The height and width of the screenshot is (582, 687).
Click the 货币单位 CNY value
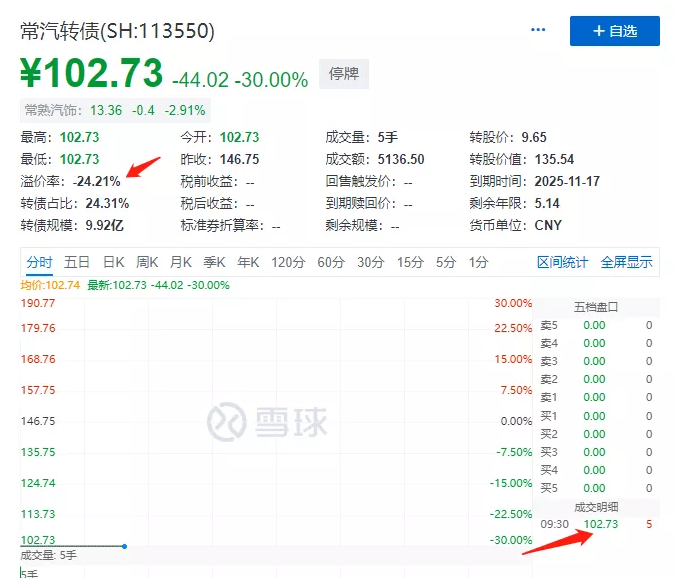(x=548, y=225)
